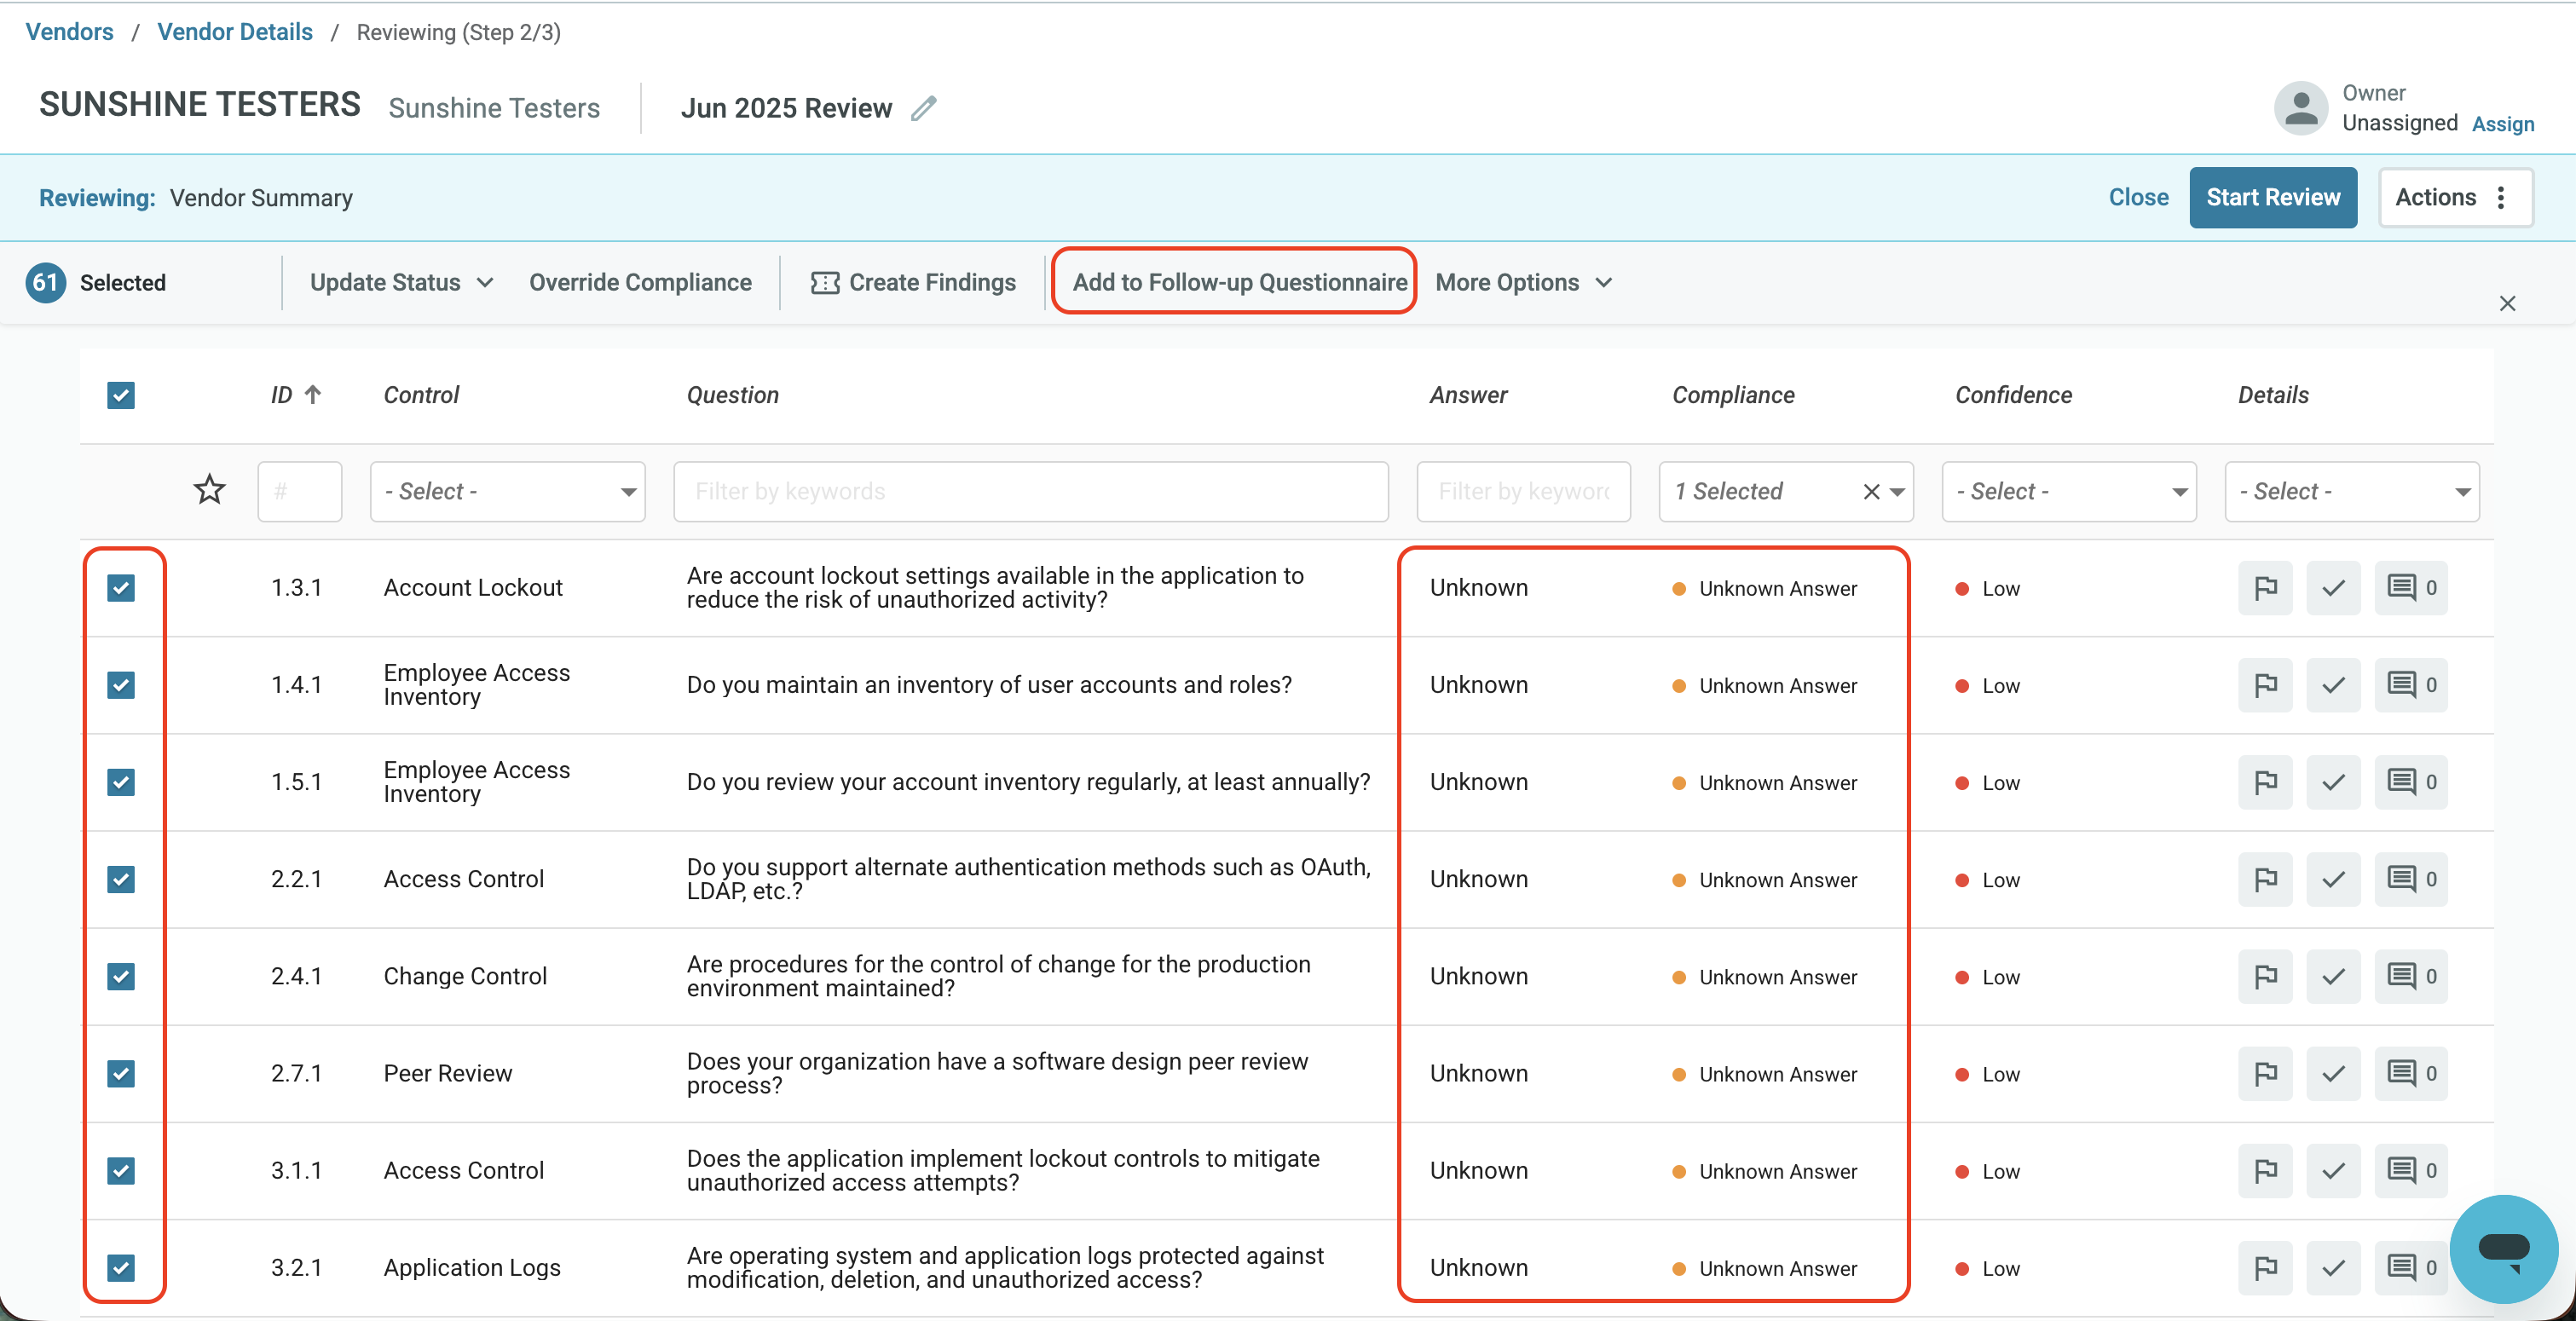
Task: Click the Compliance column header
Action: [1733, 395]
